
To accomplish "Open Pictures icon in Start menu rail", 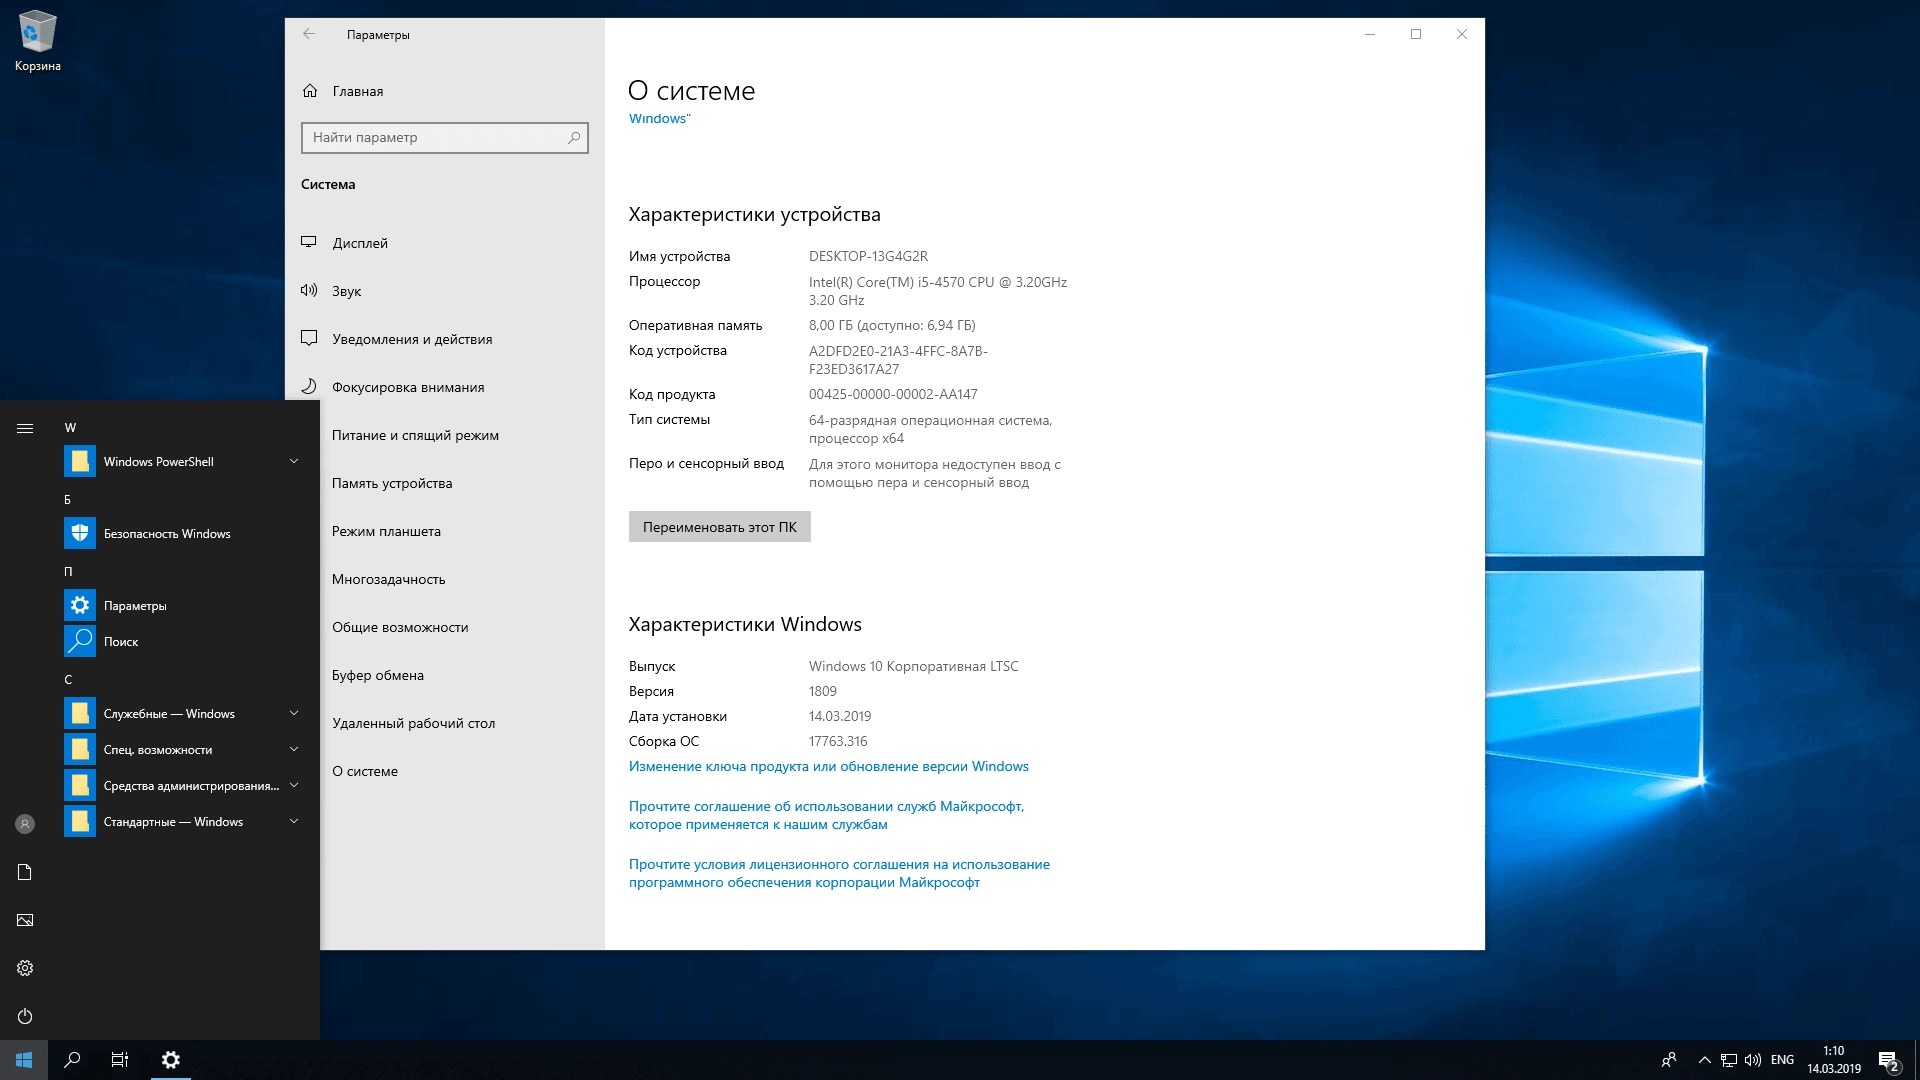I will 25,920.
